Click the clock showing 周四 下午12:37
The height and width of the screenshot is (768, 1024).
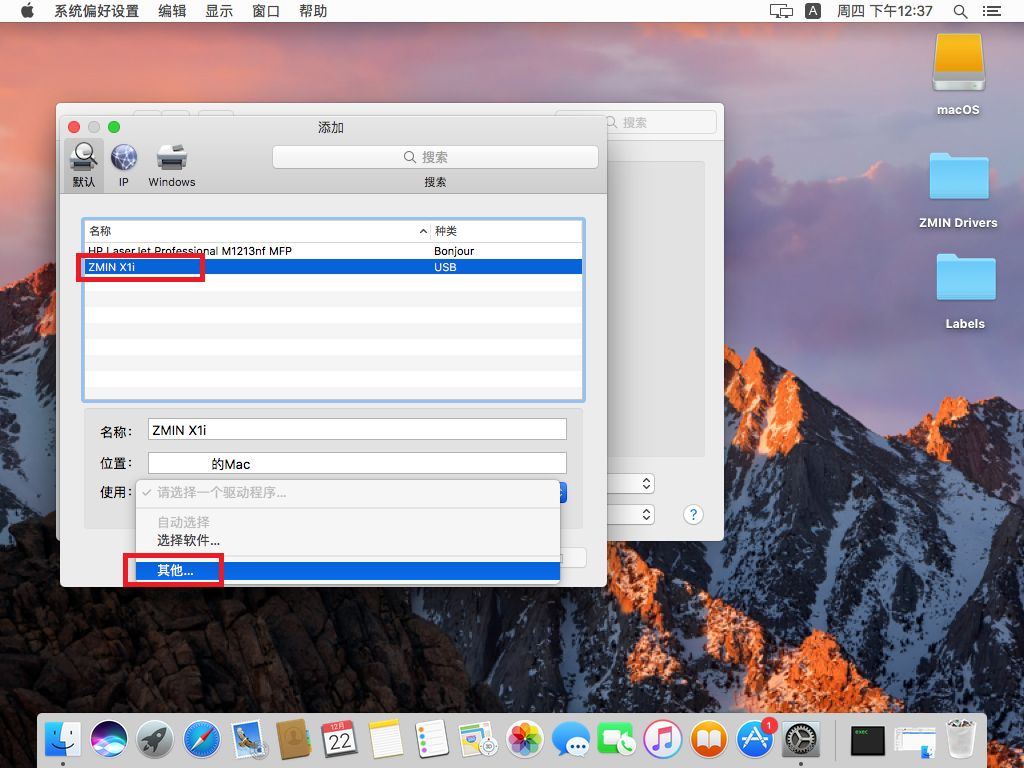tap(885, 11)
